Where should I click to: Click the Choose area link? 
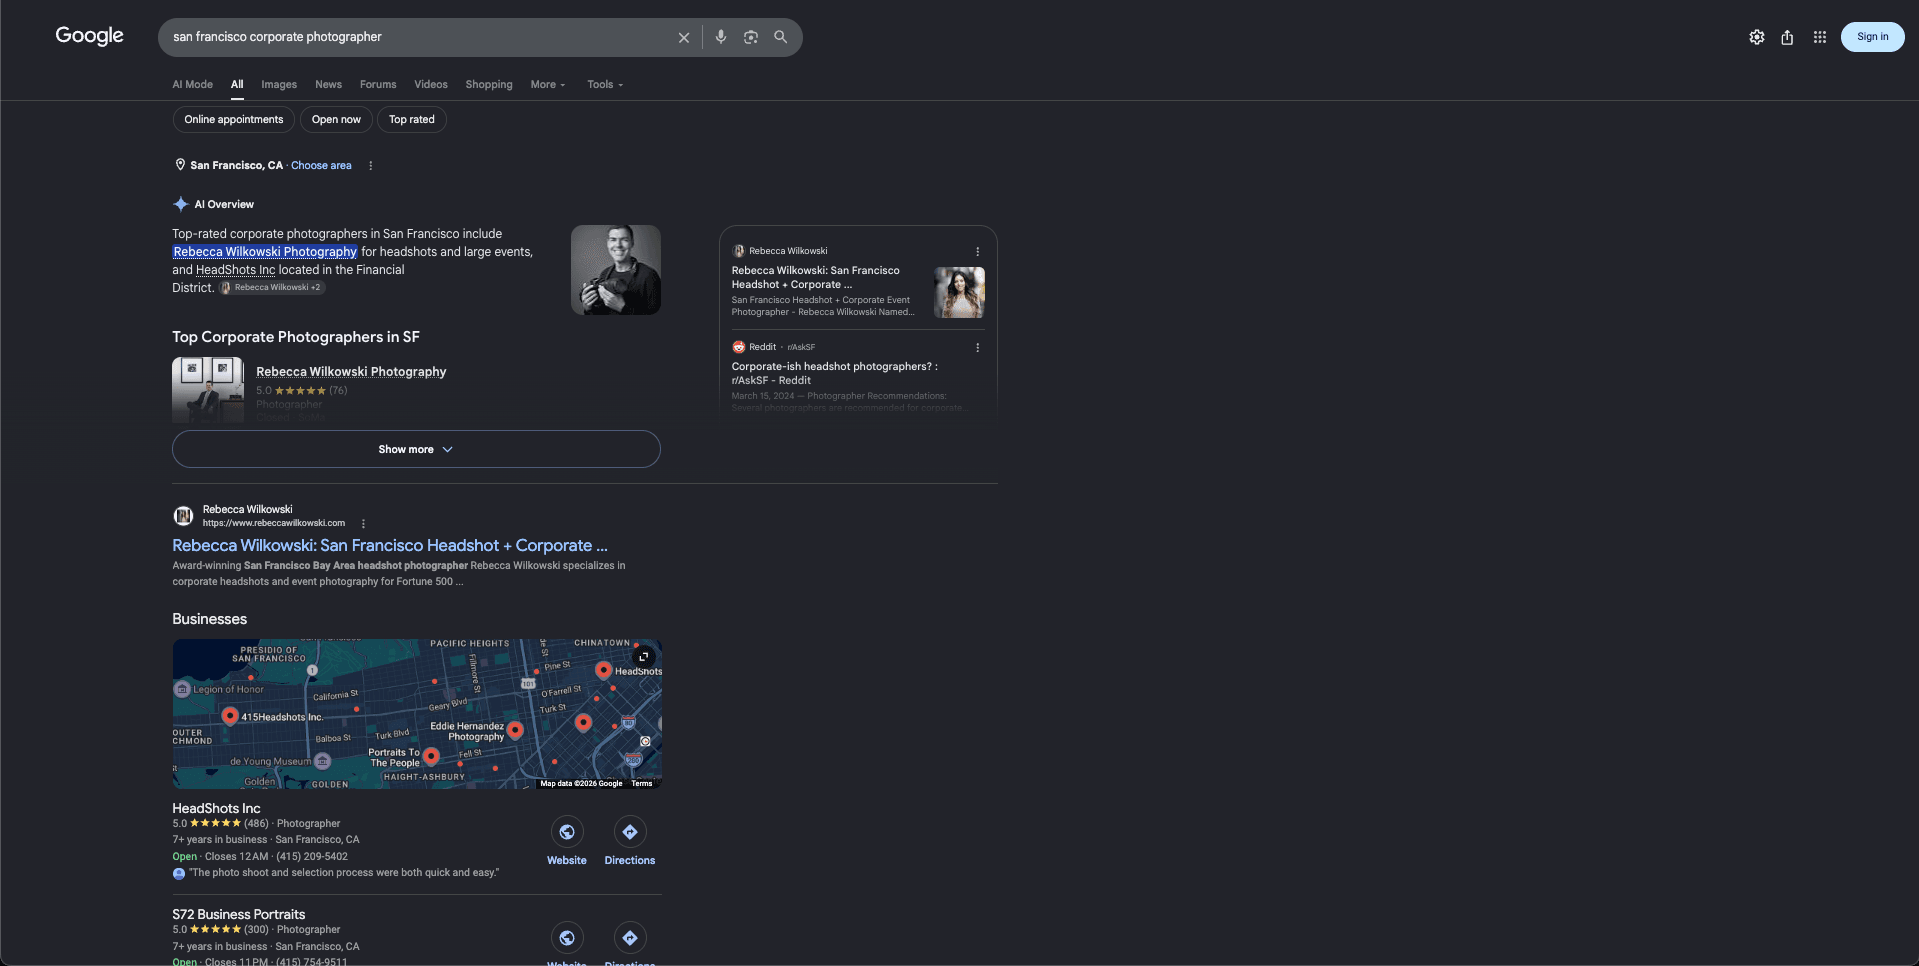pos(321,166)
